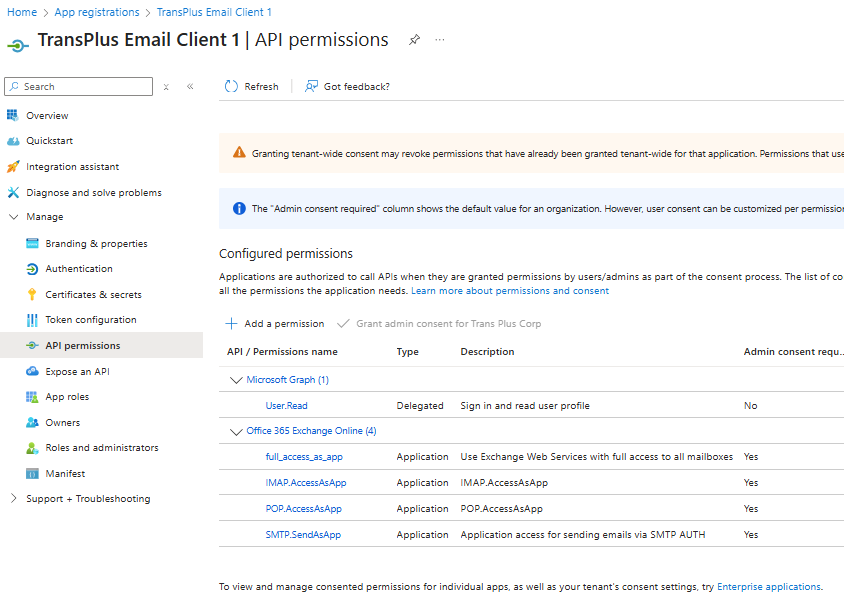The image size is (844, 604).
Task: Pin this page using the pin icon
Action: [x=414, y=40]
